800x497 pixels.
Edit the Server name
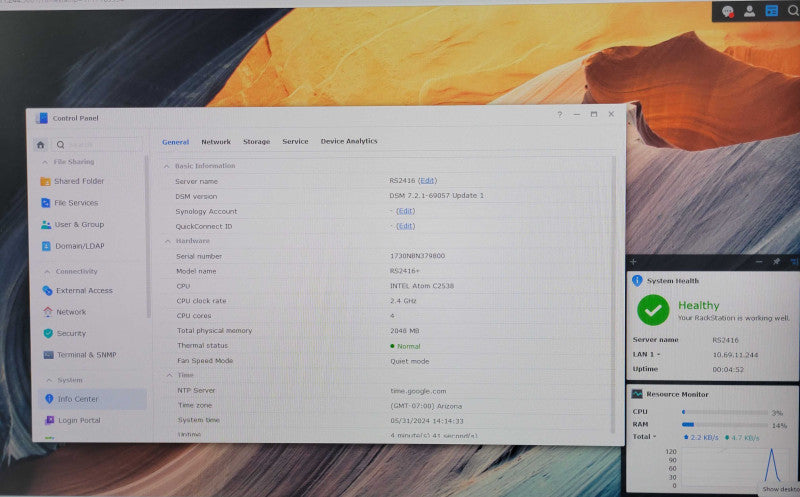[427, 181]
